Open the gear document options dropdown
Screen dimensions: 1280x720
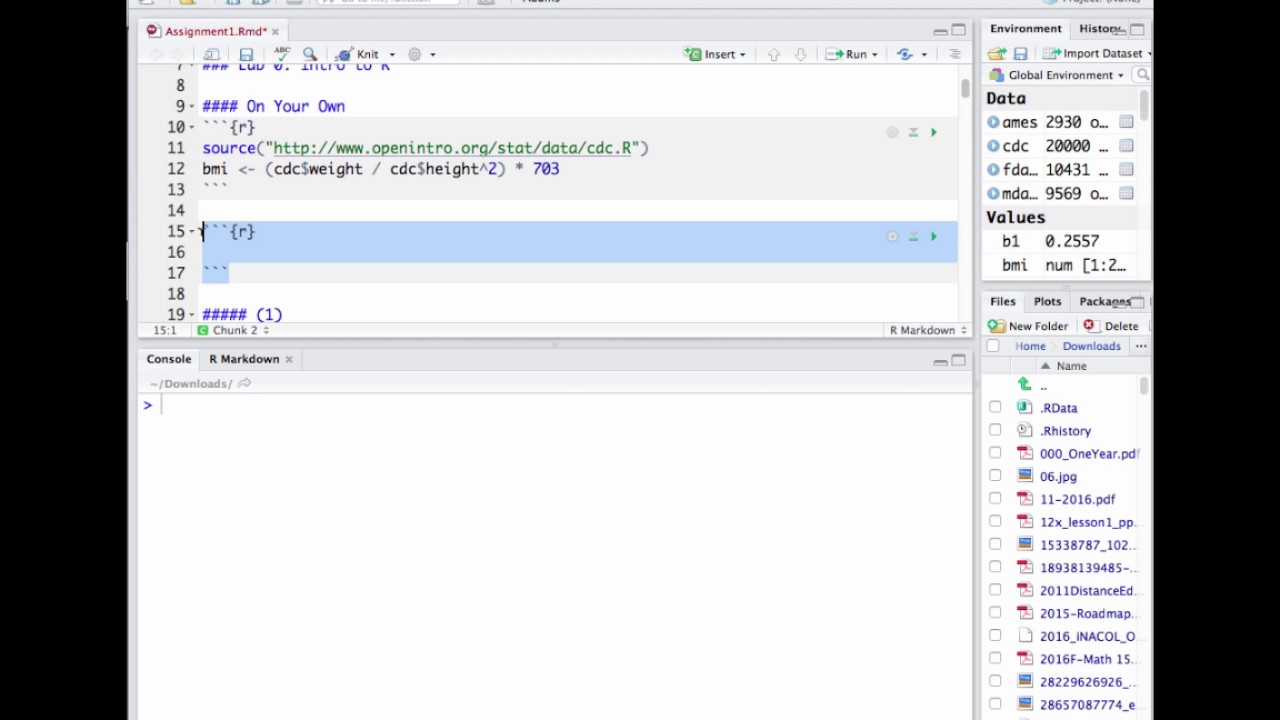pos(422,54)
